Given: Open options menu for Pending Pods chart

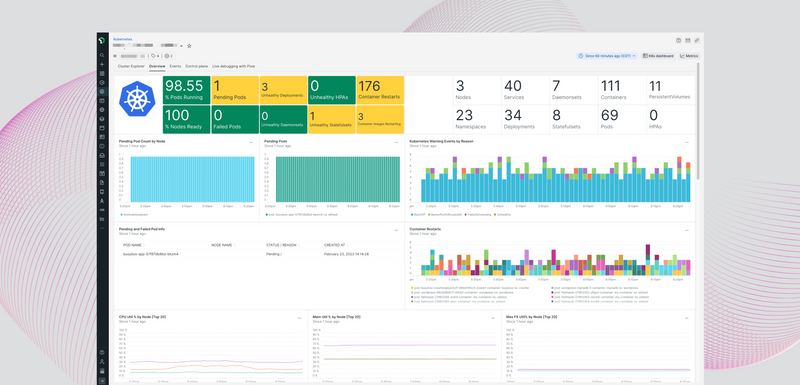Looking at the screenshot, I should [396, 143].
